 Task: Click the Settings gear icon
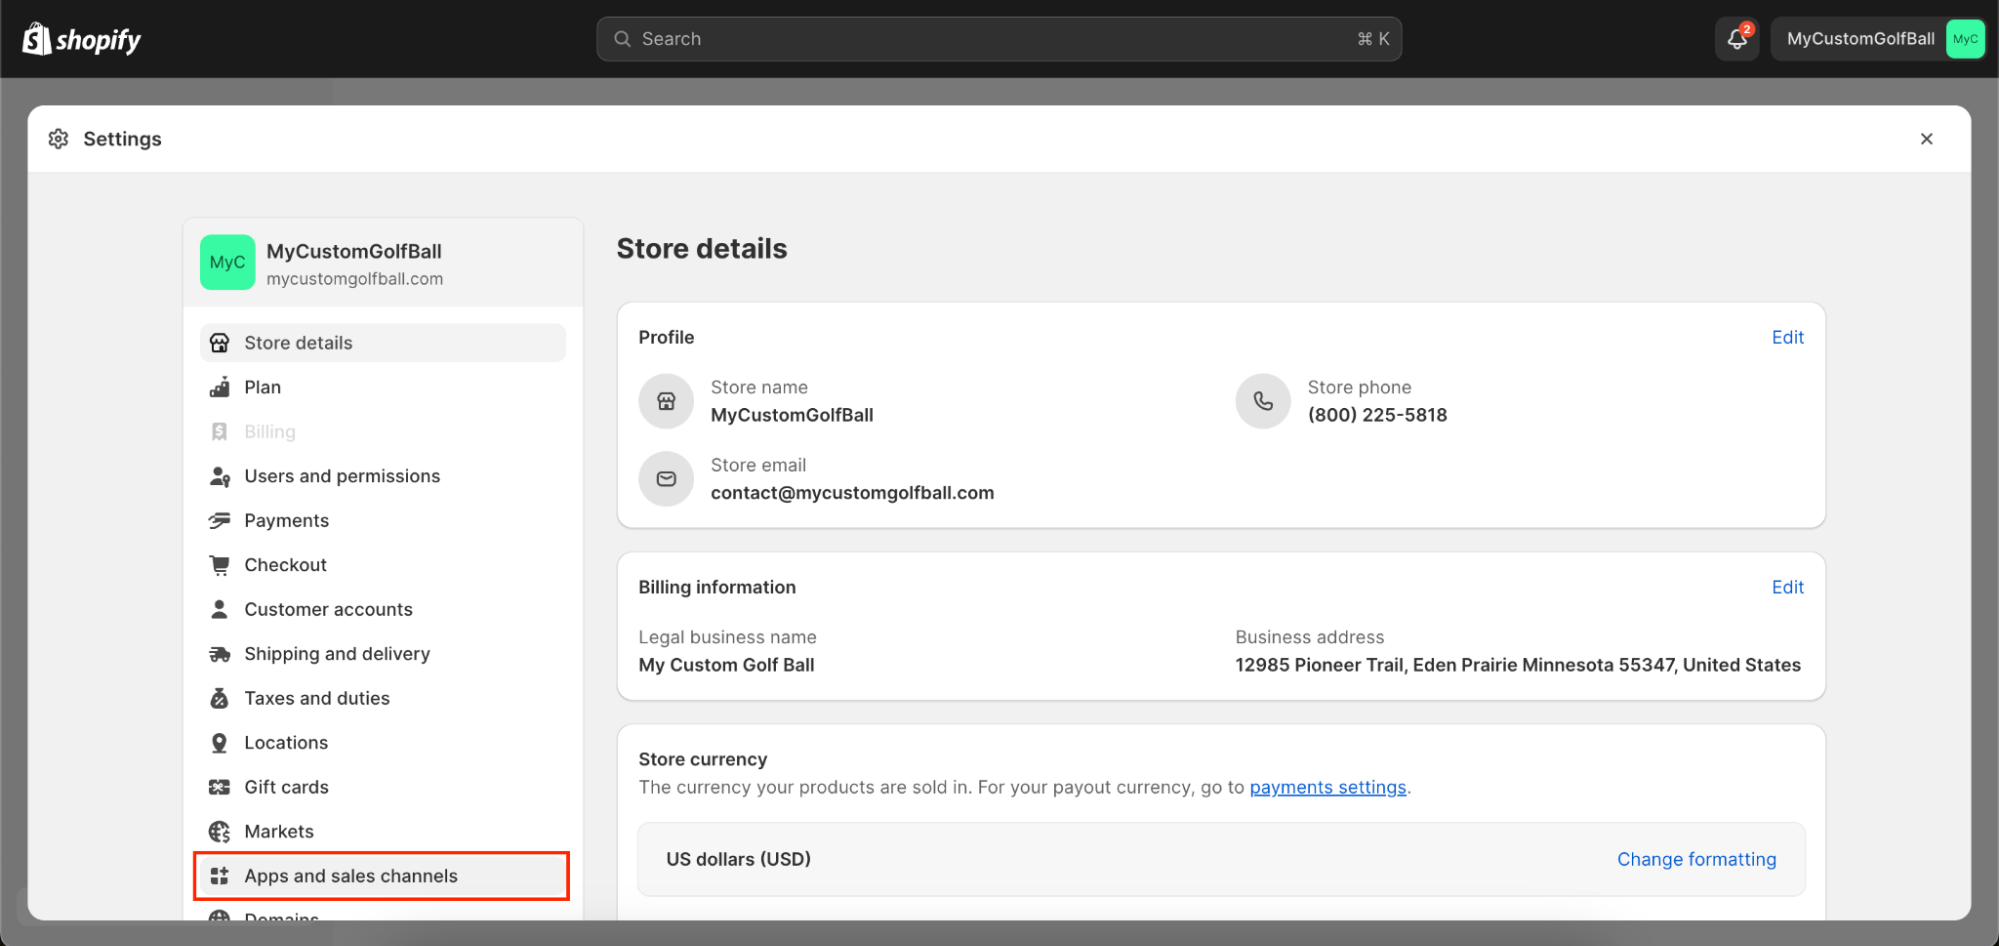coord(59,139)
